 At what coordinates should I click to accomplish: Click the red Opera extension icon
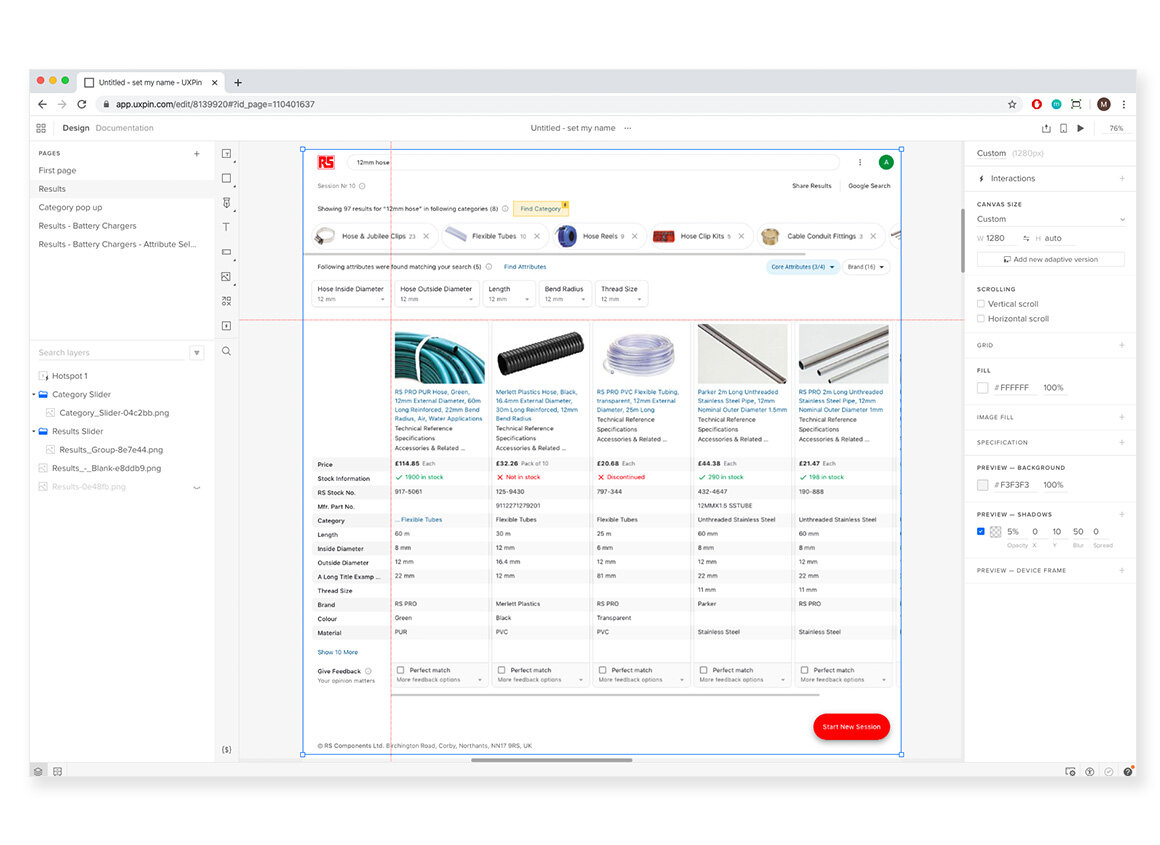[x=1036, y=104]
